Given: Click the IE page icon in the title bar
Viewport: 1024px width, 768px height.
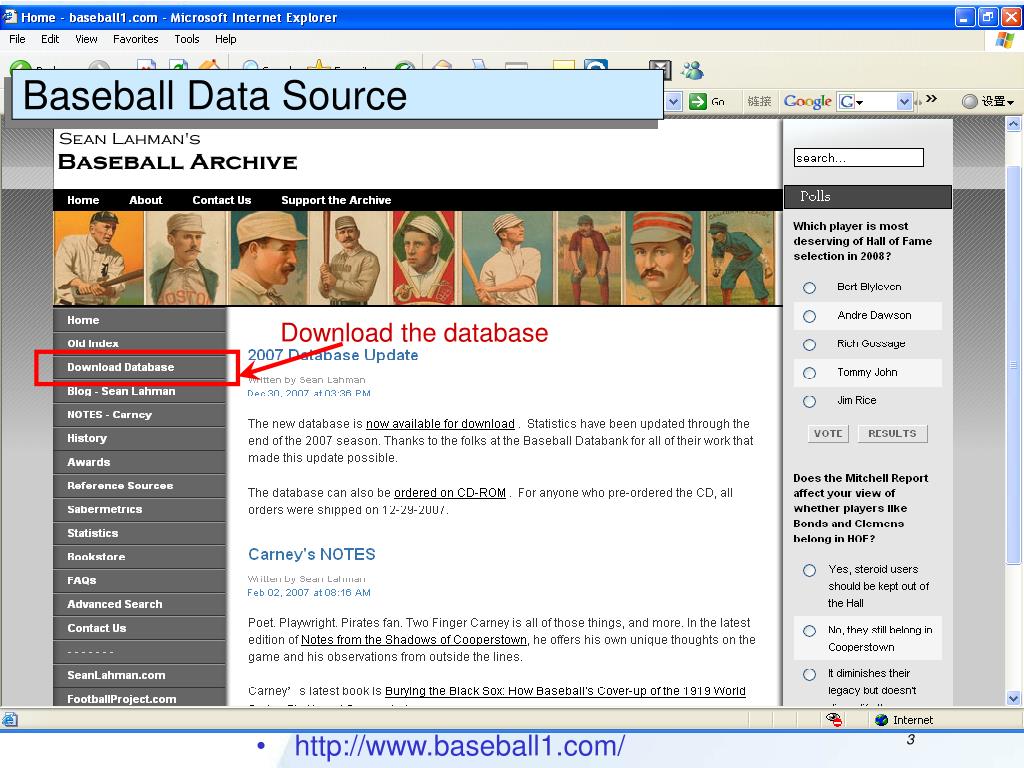Looking at the screenshot, I should pyautogui.click(x=9, y=16).
